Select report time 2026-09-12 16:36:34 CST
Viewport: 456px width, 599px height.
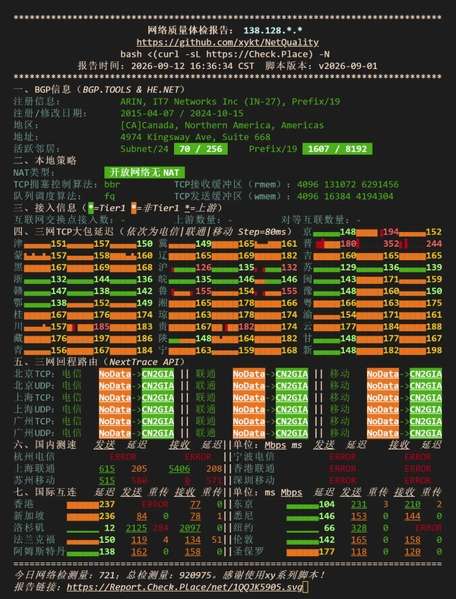point(192,66)
